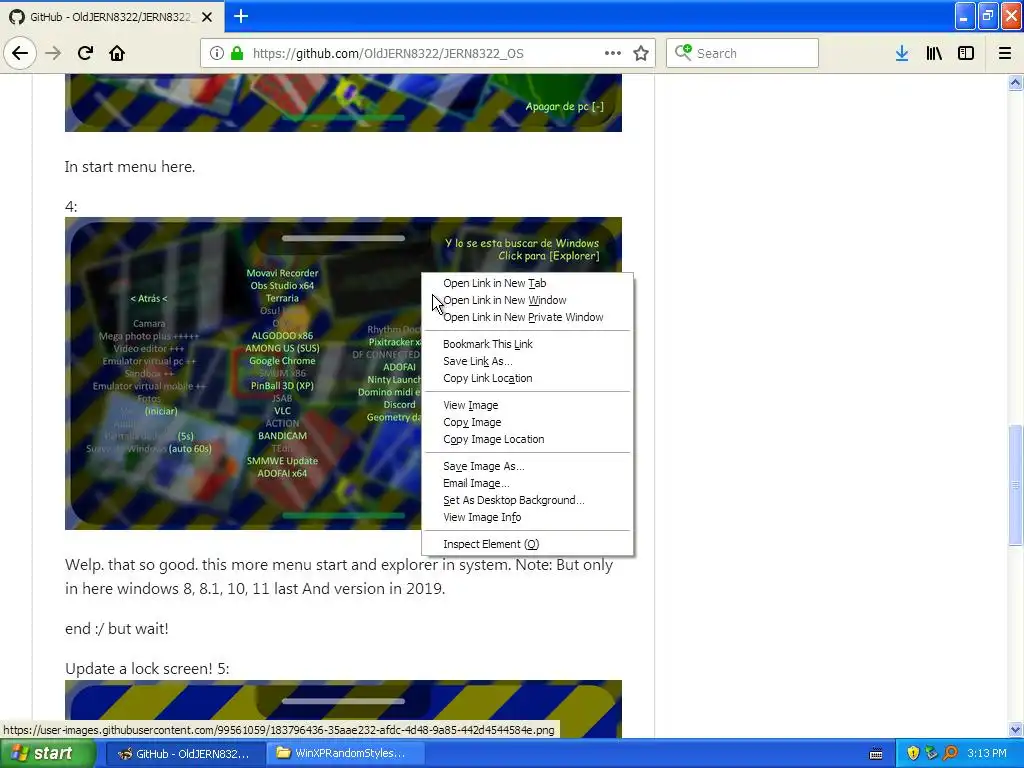Choose Open Link in New Private Window
Viewport: 1024px width, 768px height.
tap(528, 317)
